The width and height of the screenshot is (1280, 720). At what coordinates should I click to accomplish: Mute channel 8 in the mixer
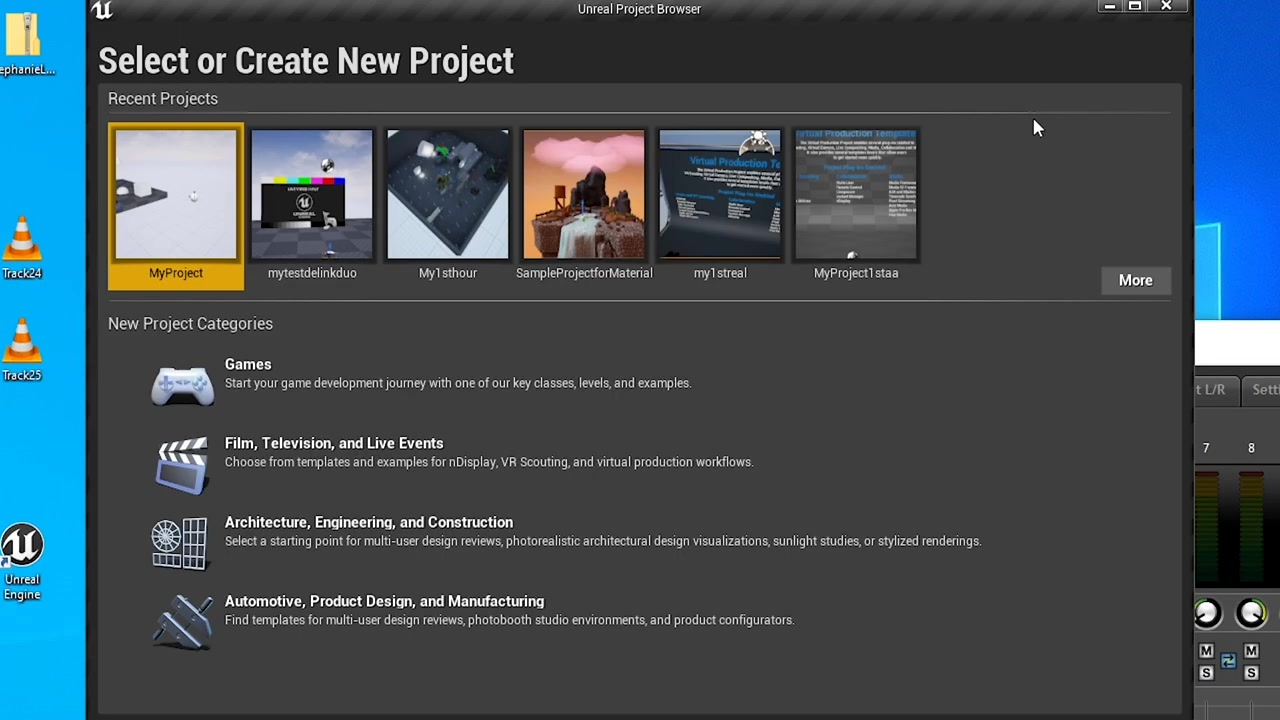tap(1251, 652)
